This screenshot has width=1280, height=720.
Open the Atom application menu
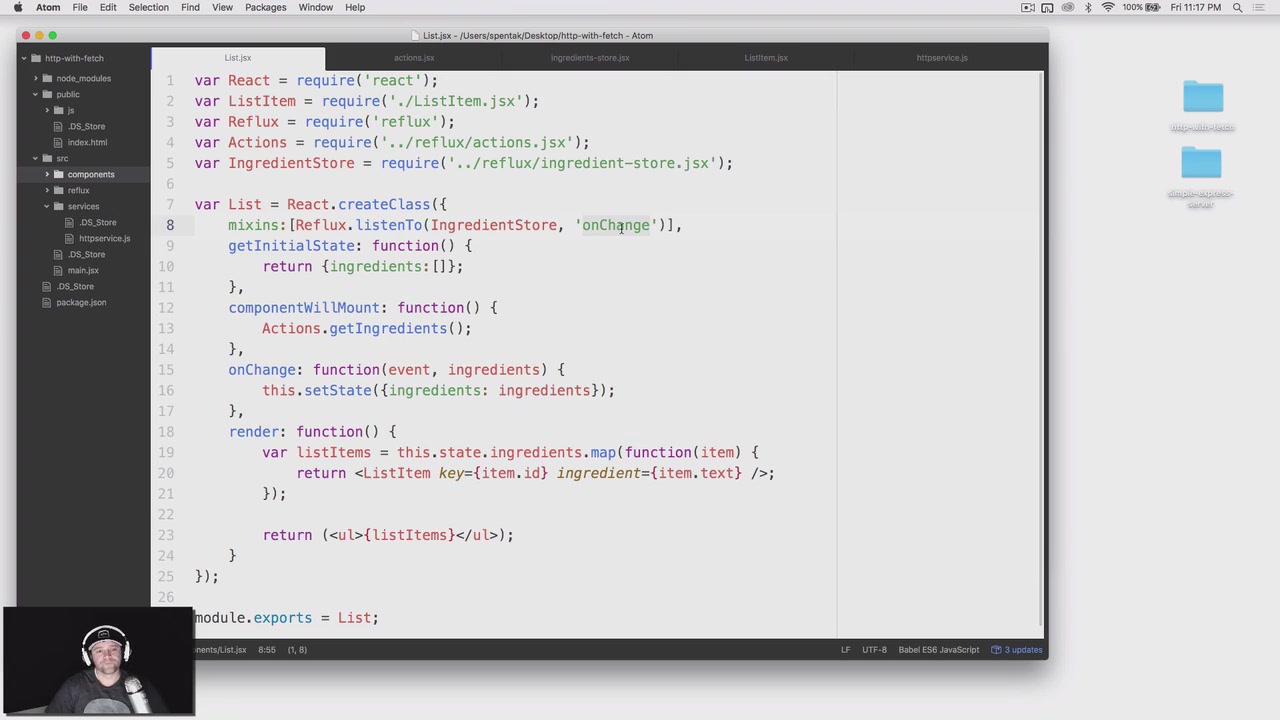pyautogui.click(x=48, y=7)
